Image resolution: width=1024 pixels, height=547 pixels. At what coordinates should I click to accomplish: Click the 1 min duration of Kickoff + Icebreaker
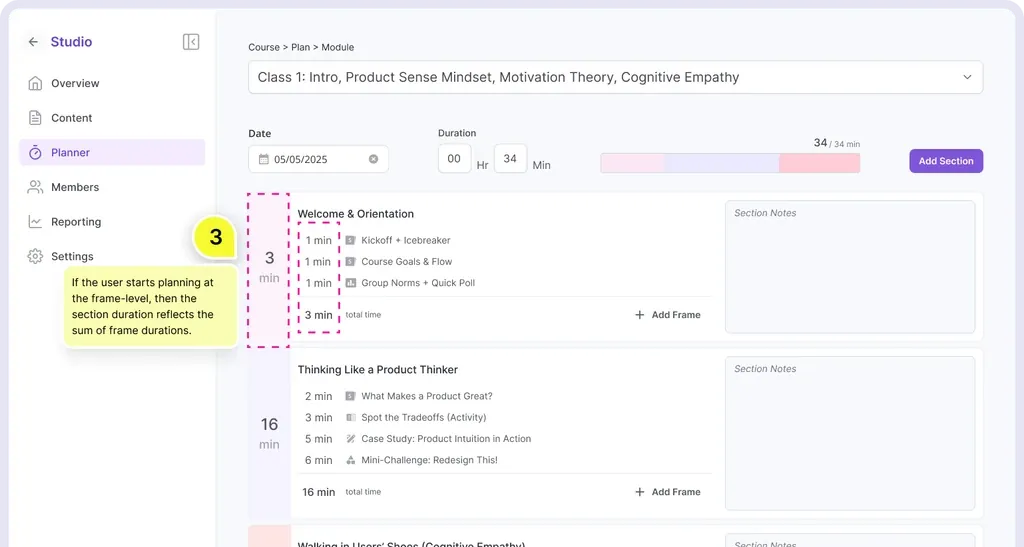point(318,240)
